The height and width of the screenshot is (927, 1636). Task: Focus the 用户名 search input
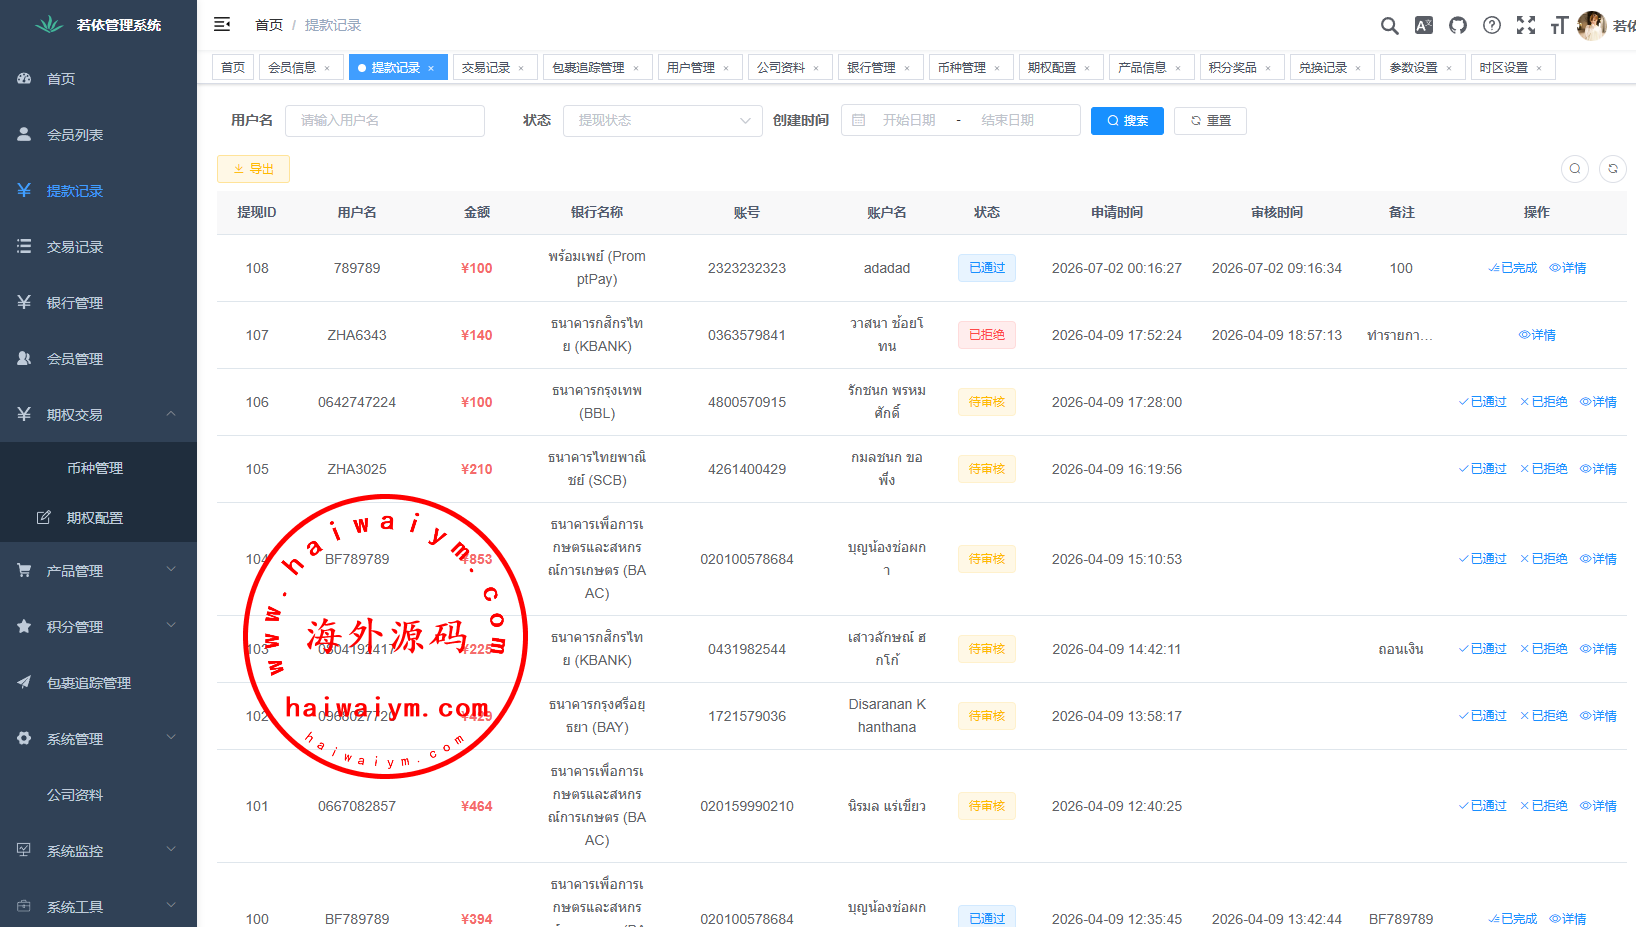pos(385,120)
